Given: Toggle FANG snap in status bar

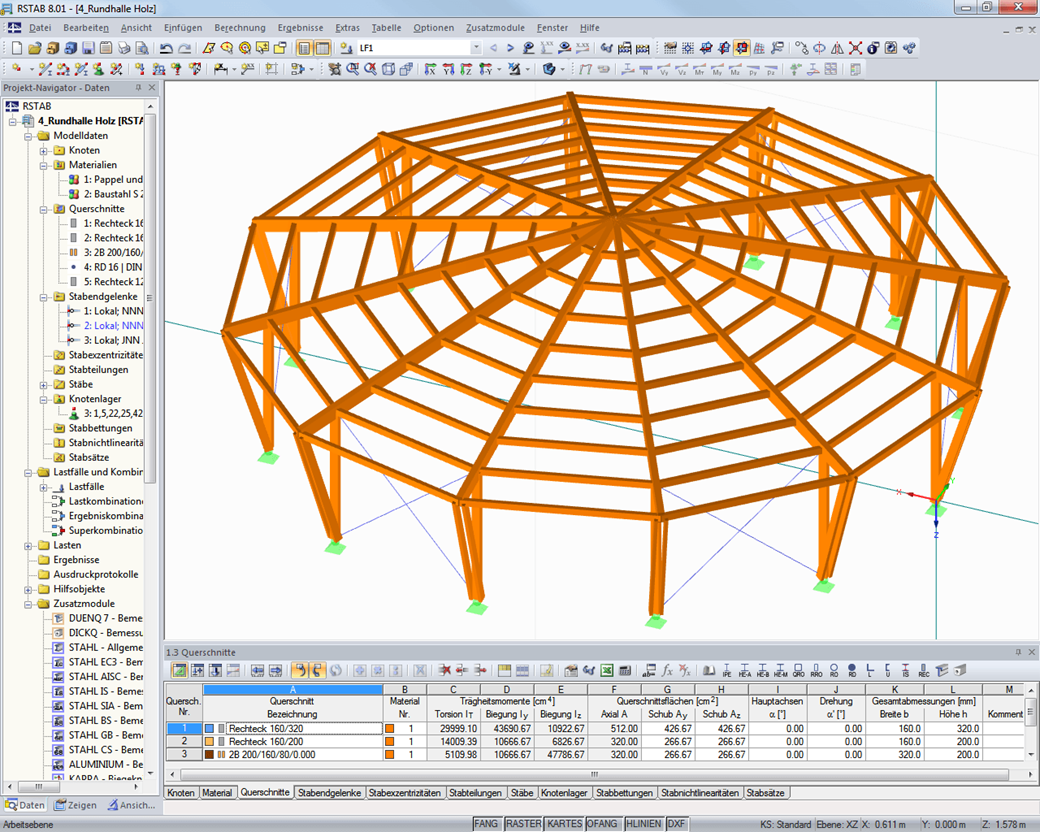Looking at the screenshot, I should [486, 823].
